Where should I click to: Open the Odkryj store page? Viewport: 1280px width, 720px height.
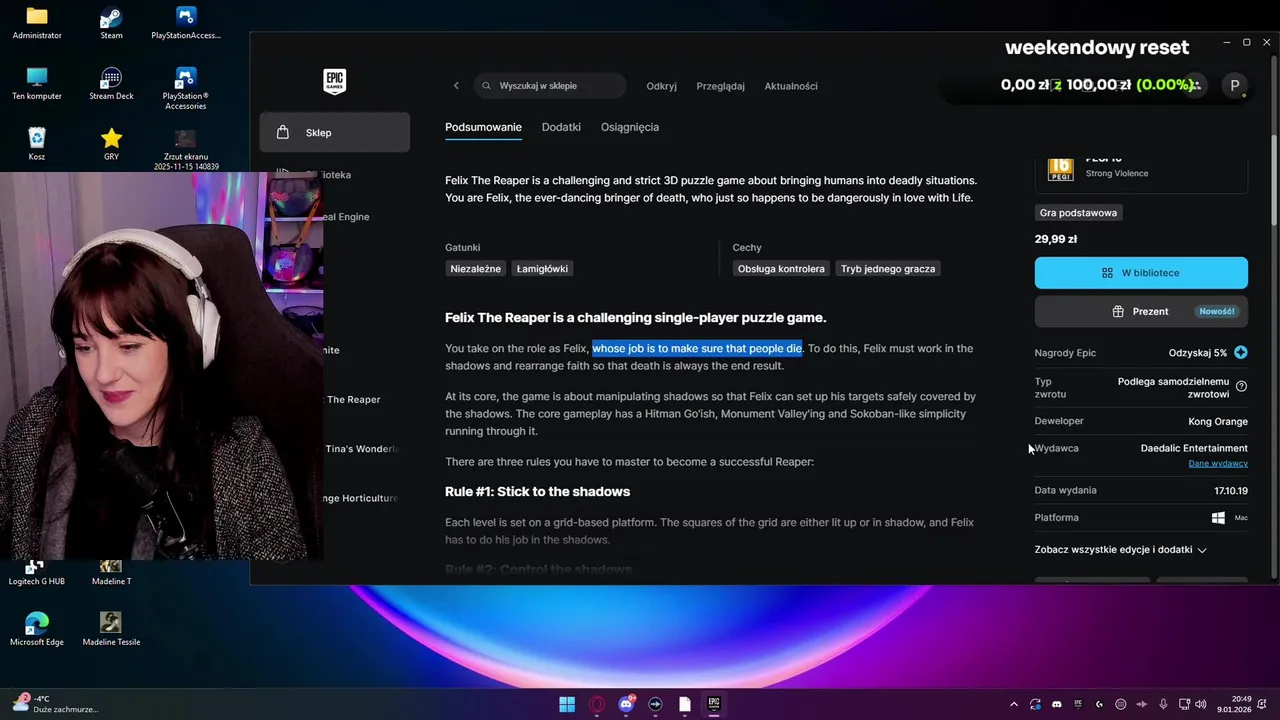pyautogui.click(x=661, y=86)
